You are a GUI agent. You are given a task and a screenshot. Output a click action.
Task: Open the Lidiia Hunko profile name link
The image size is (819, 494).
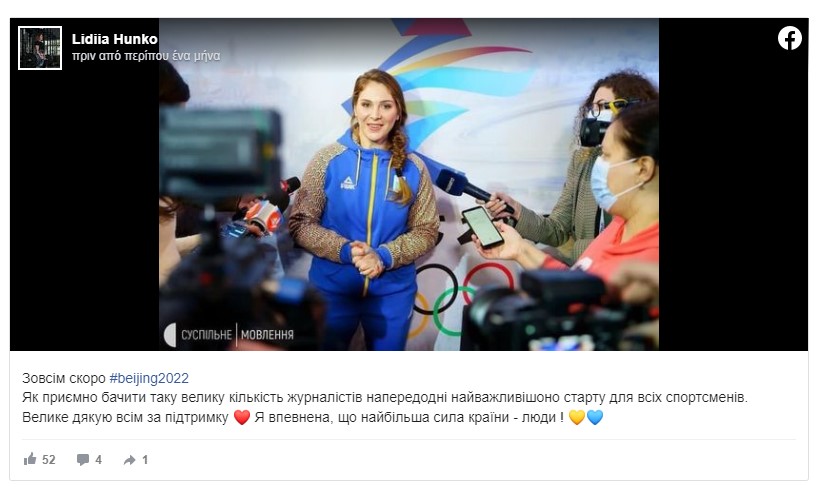tap(114, 39)
